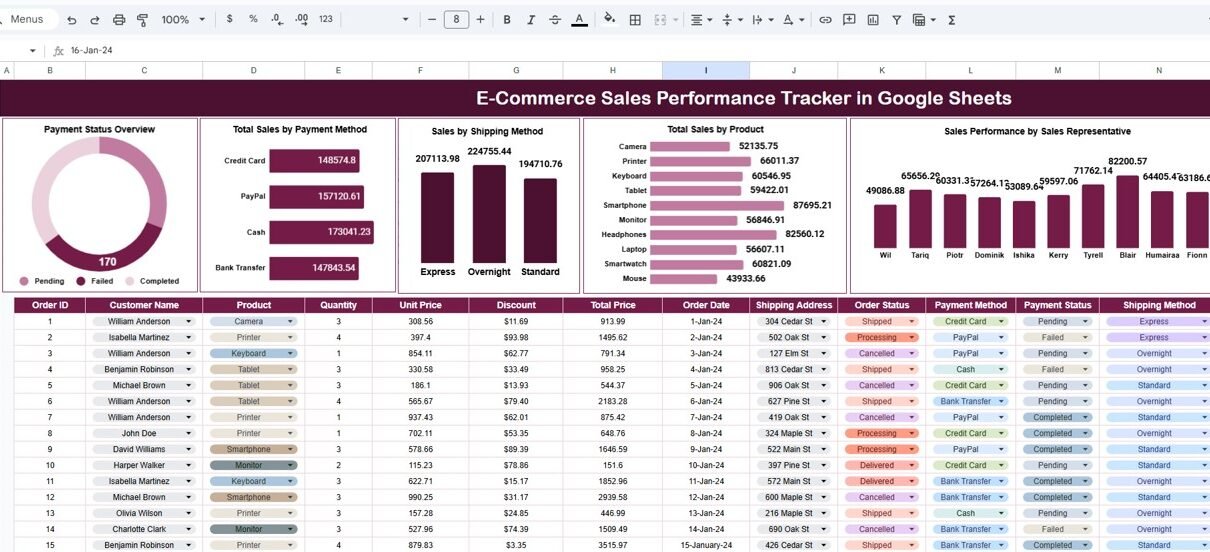Click the create filter funnel icon
1210x552 pixels.
pyautogui.click(x=896, y=20)
